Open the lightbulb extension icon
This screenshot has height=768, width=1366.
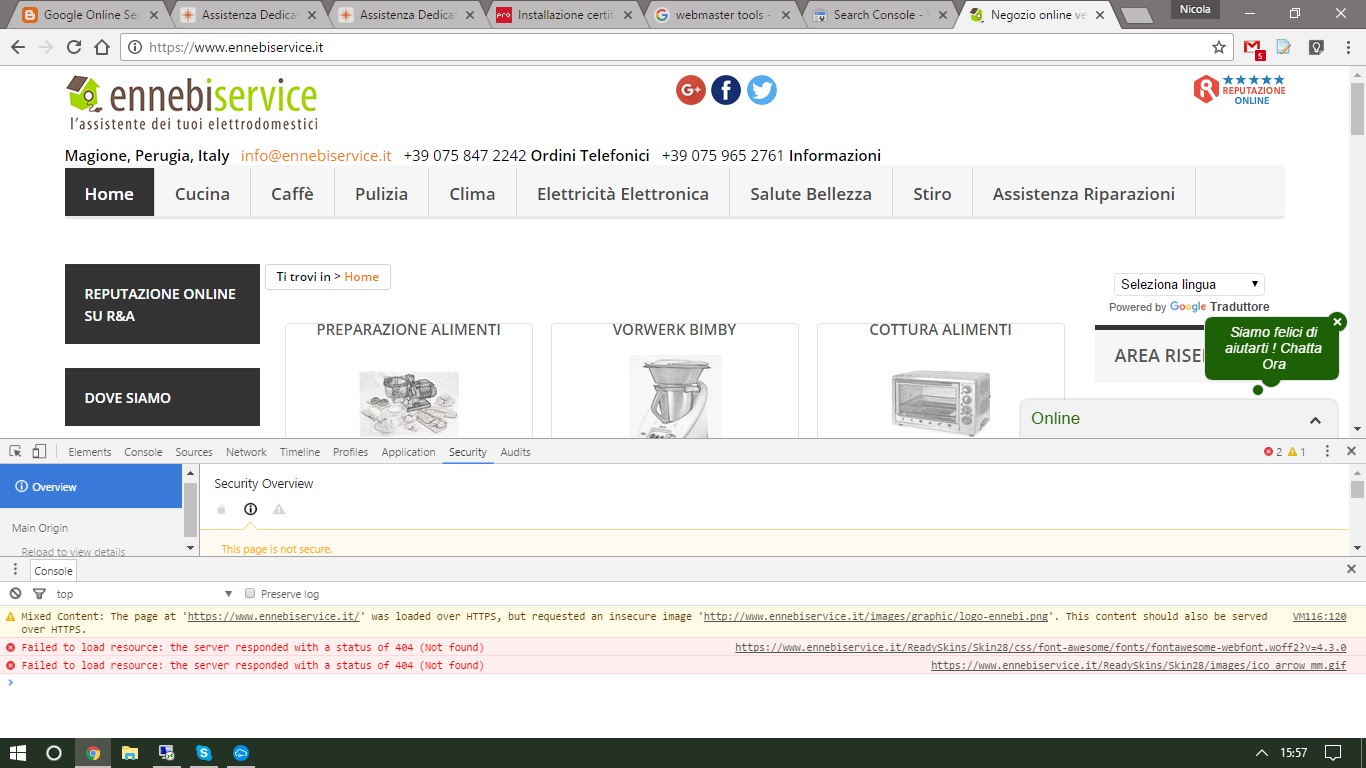point(1316,47)
